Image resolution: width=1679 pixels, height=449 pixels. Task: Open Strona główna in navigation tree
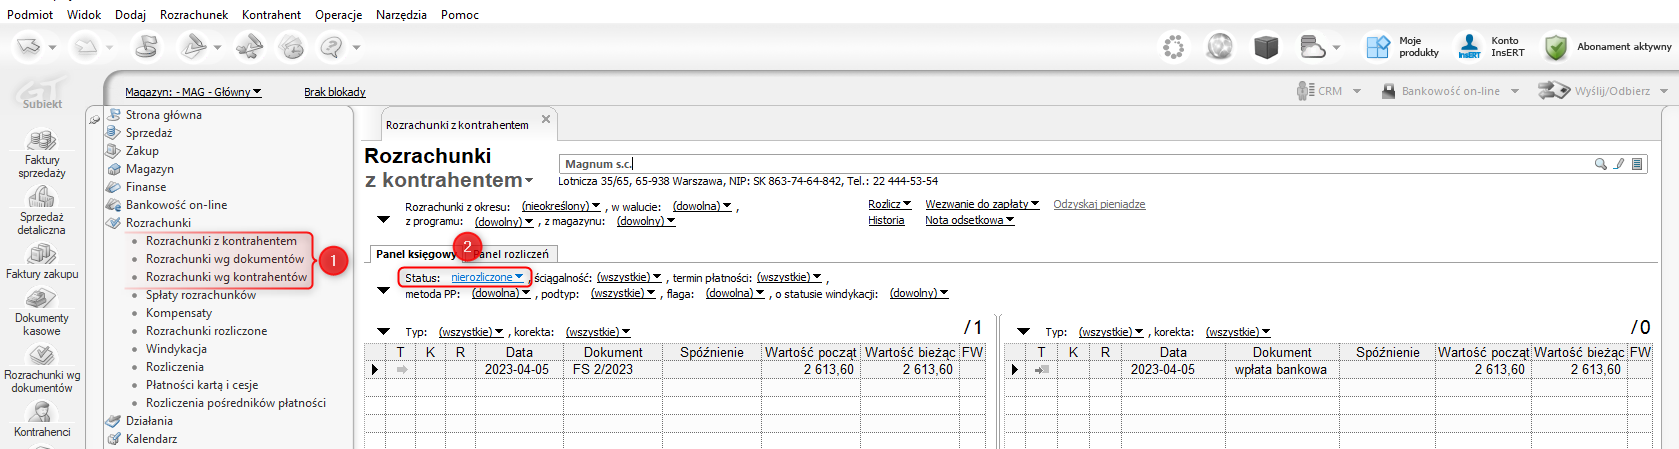point(164,115)
